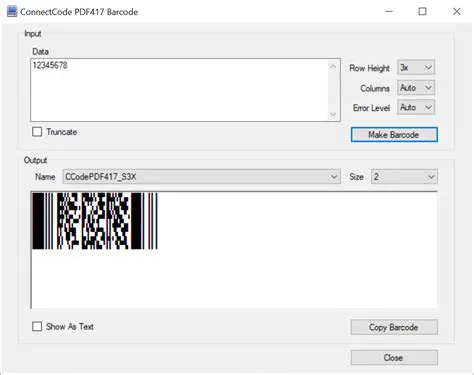Maximize the ConnectCode window
Screen dimensions: 474x375
[x=422, y=12]
